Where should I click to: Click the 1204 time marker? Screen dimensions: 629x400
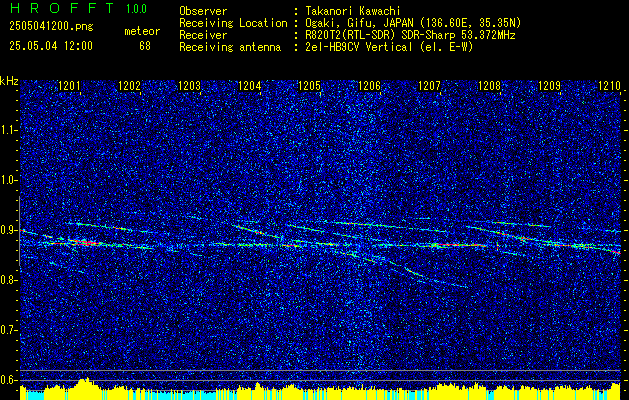(249, 85)
